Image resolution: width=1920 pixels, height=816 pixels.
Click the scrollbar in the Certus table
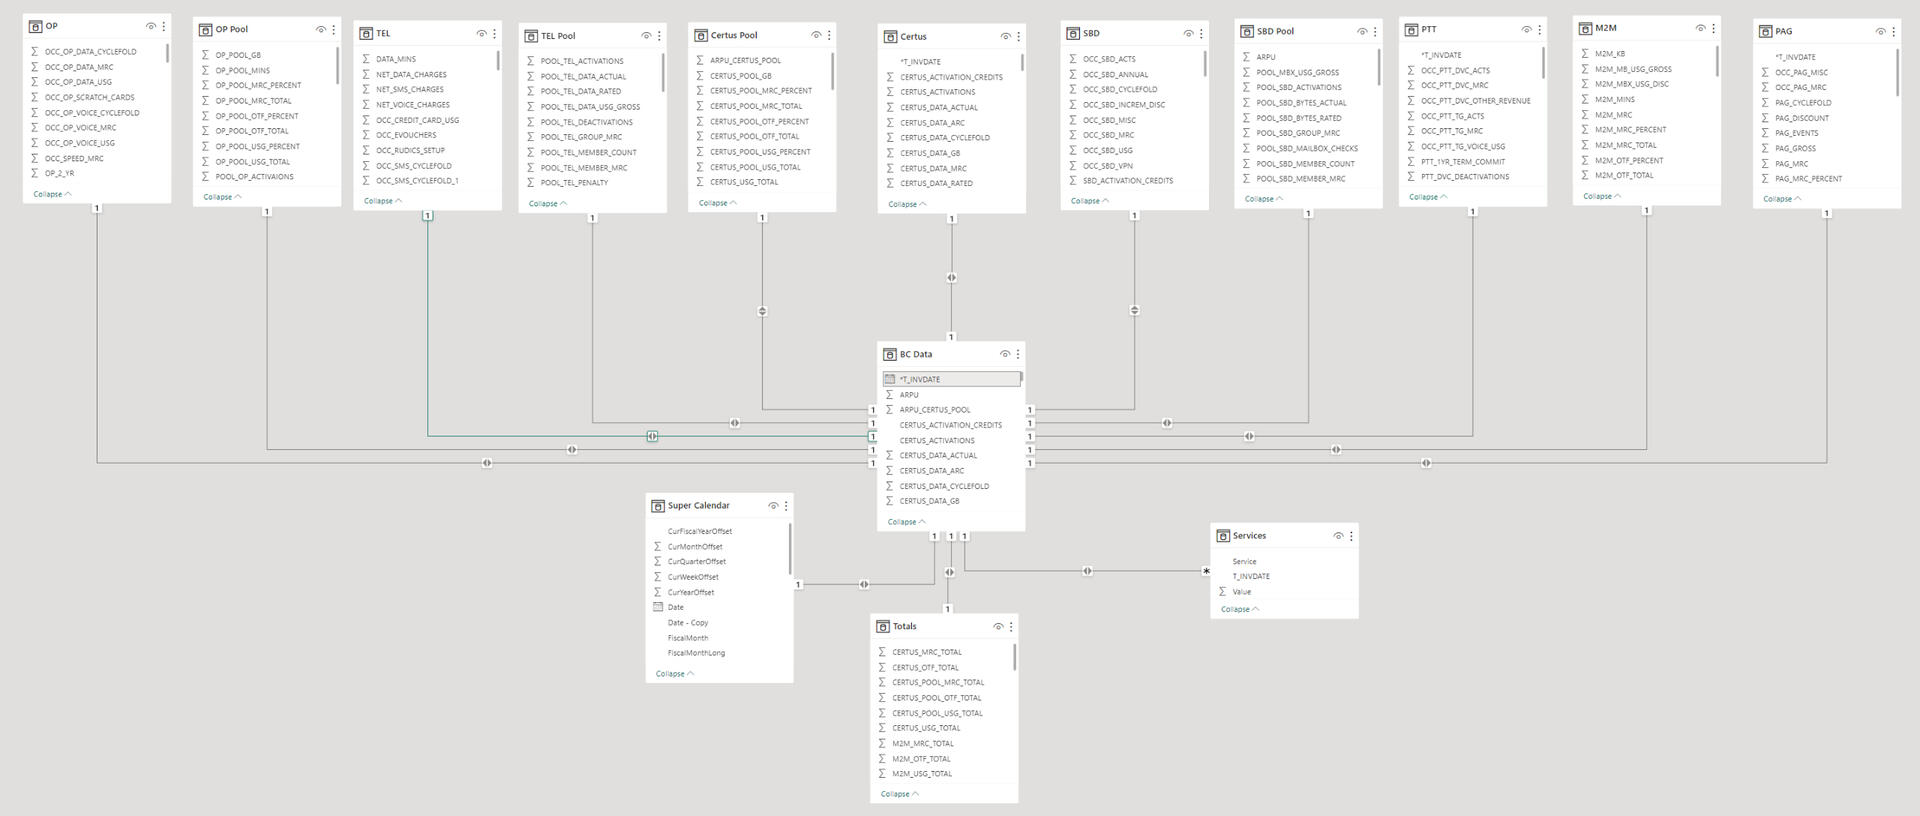tap(1021, 63)
